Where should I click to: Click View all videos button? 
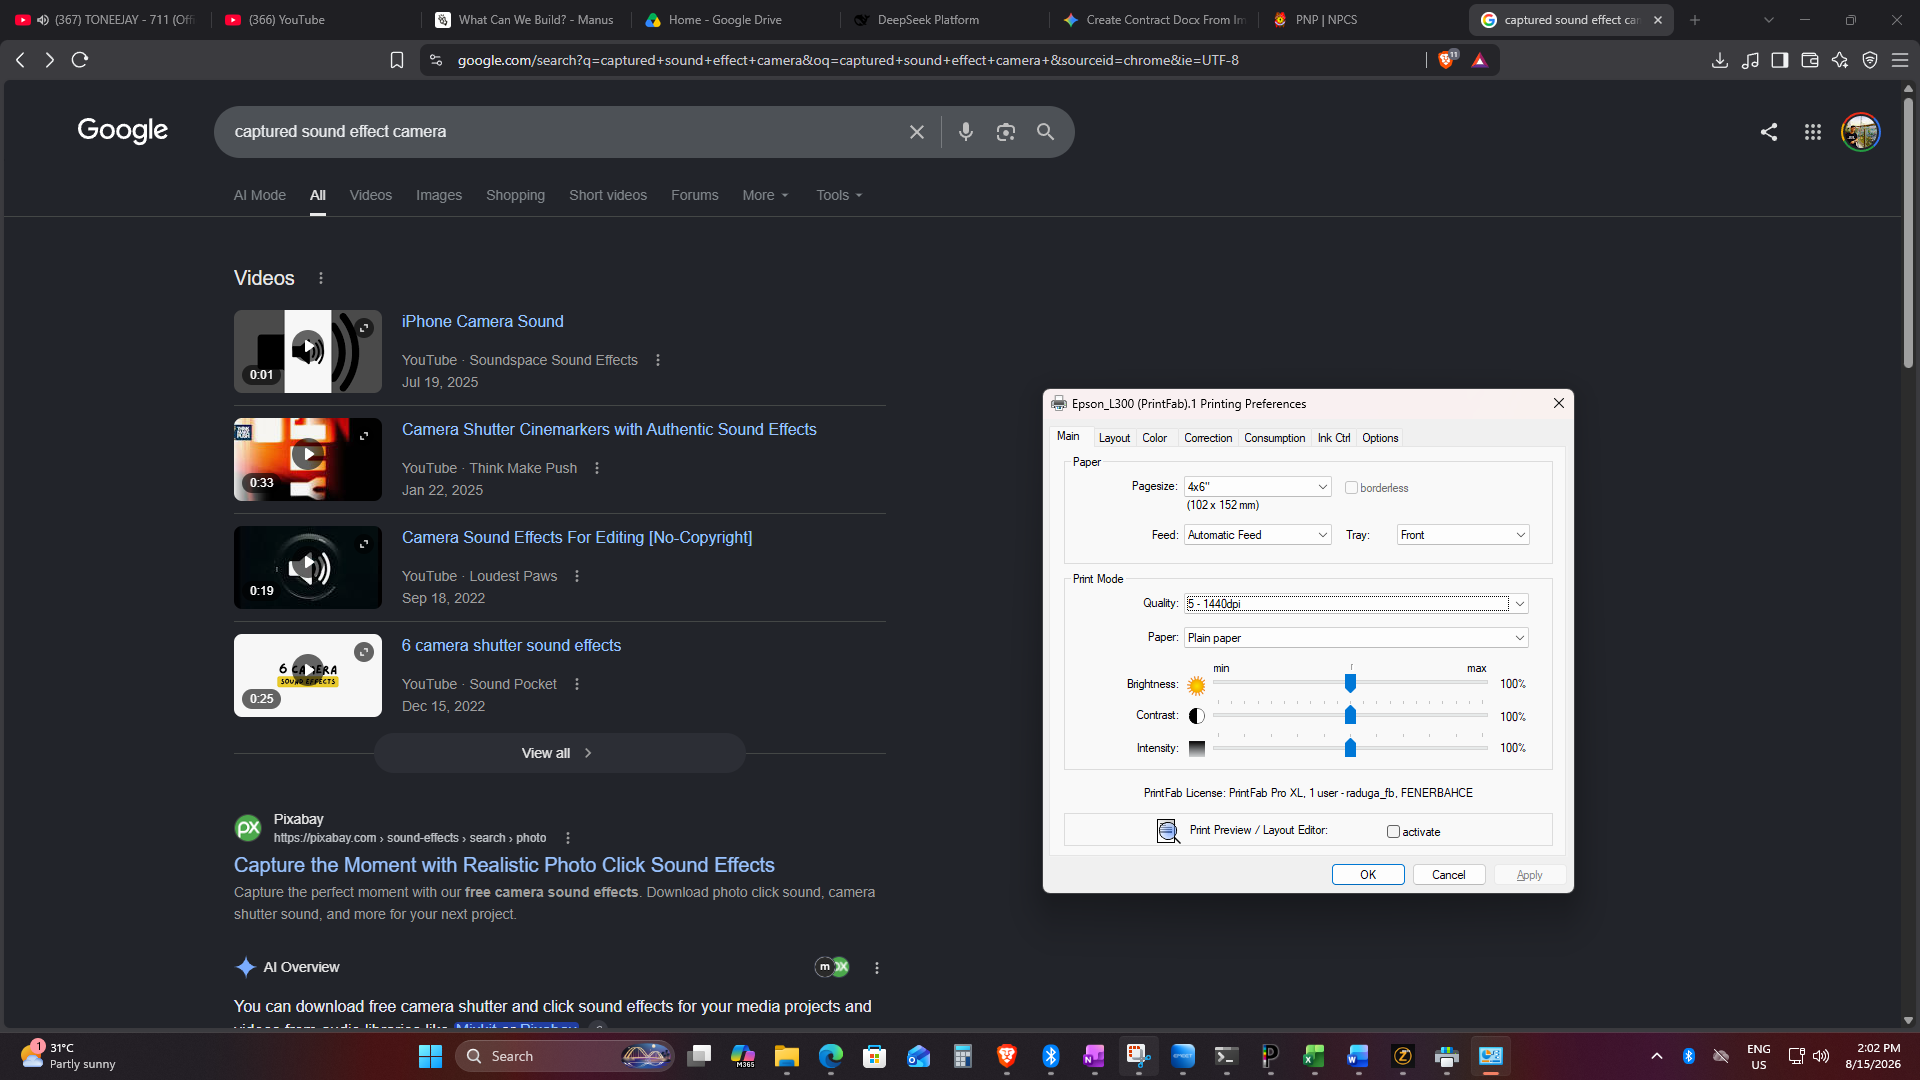click(559, 753)
